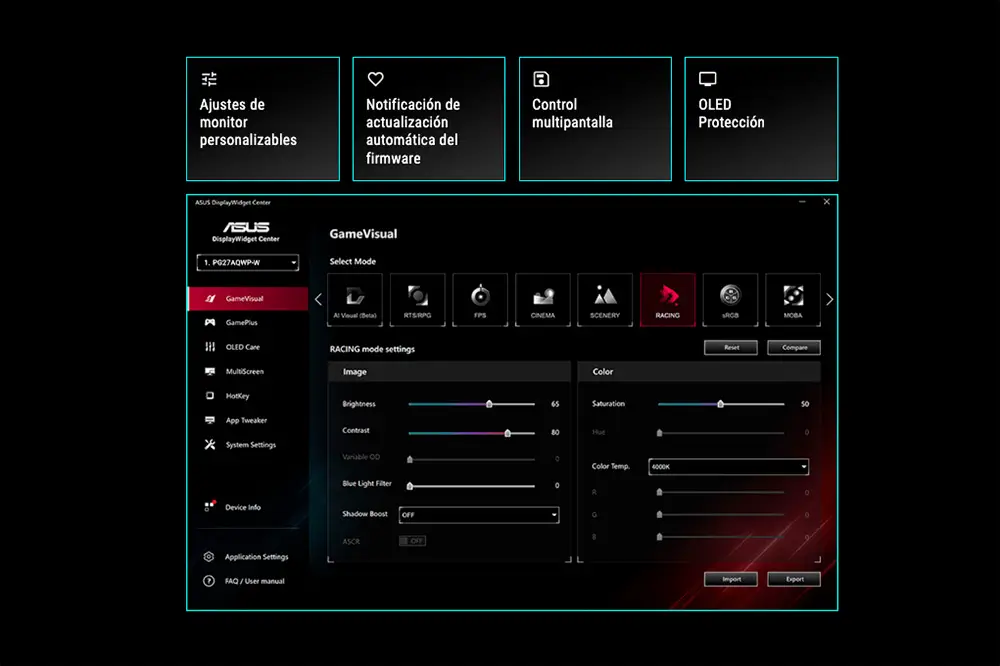Screen dimensions: 1000x666
Task: Open the FAQ question mark icon
Action: coord(209,581)
